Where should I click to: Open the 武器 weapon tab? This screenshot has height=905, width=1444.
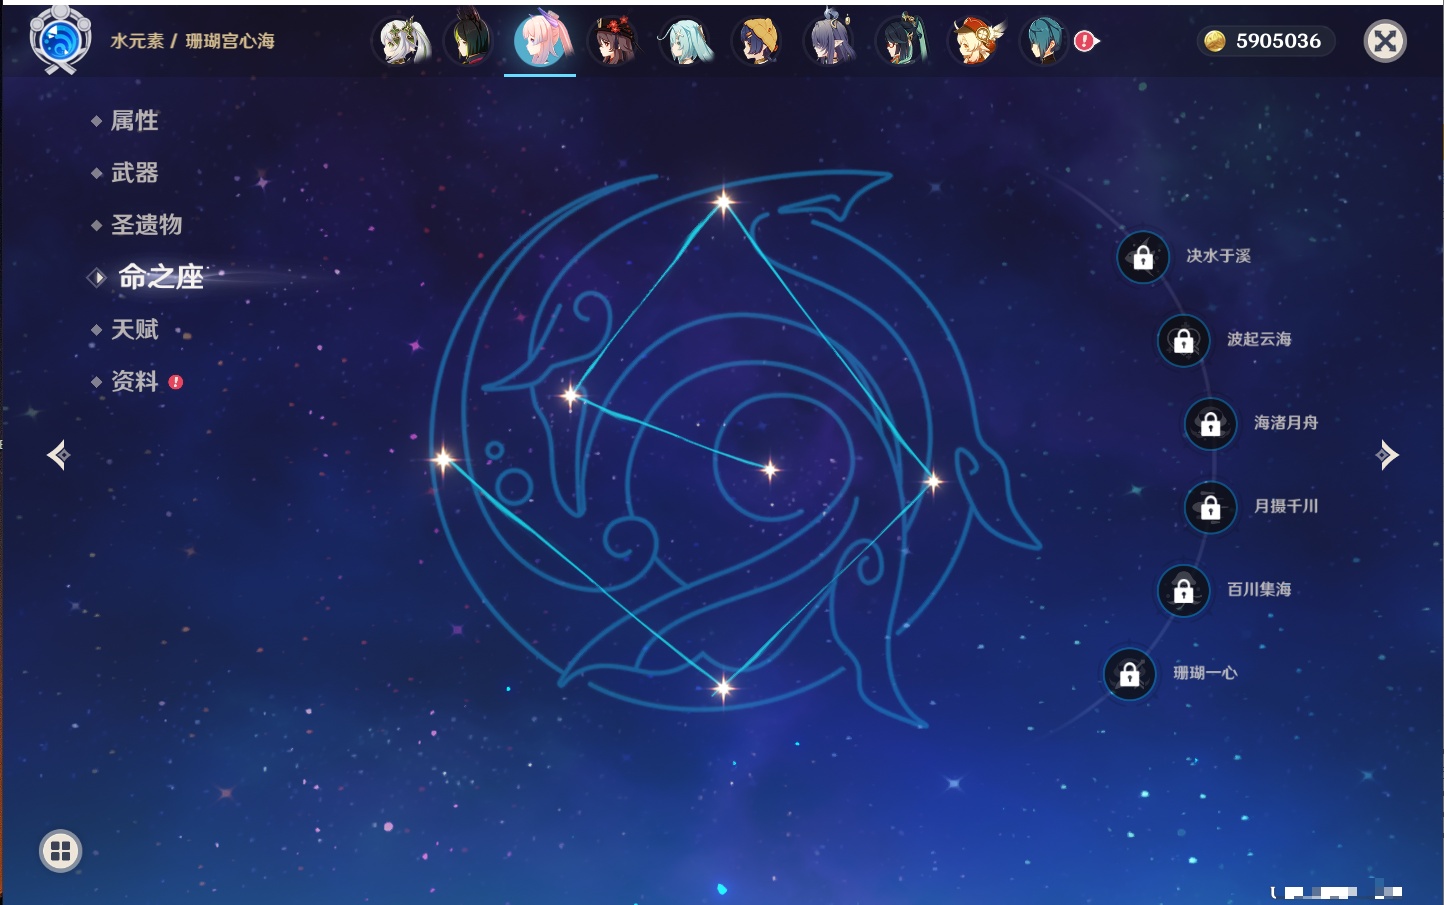pos(134,173)
